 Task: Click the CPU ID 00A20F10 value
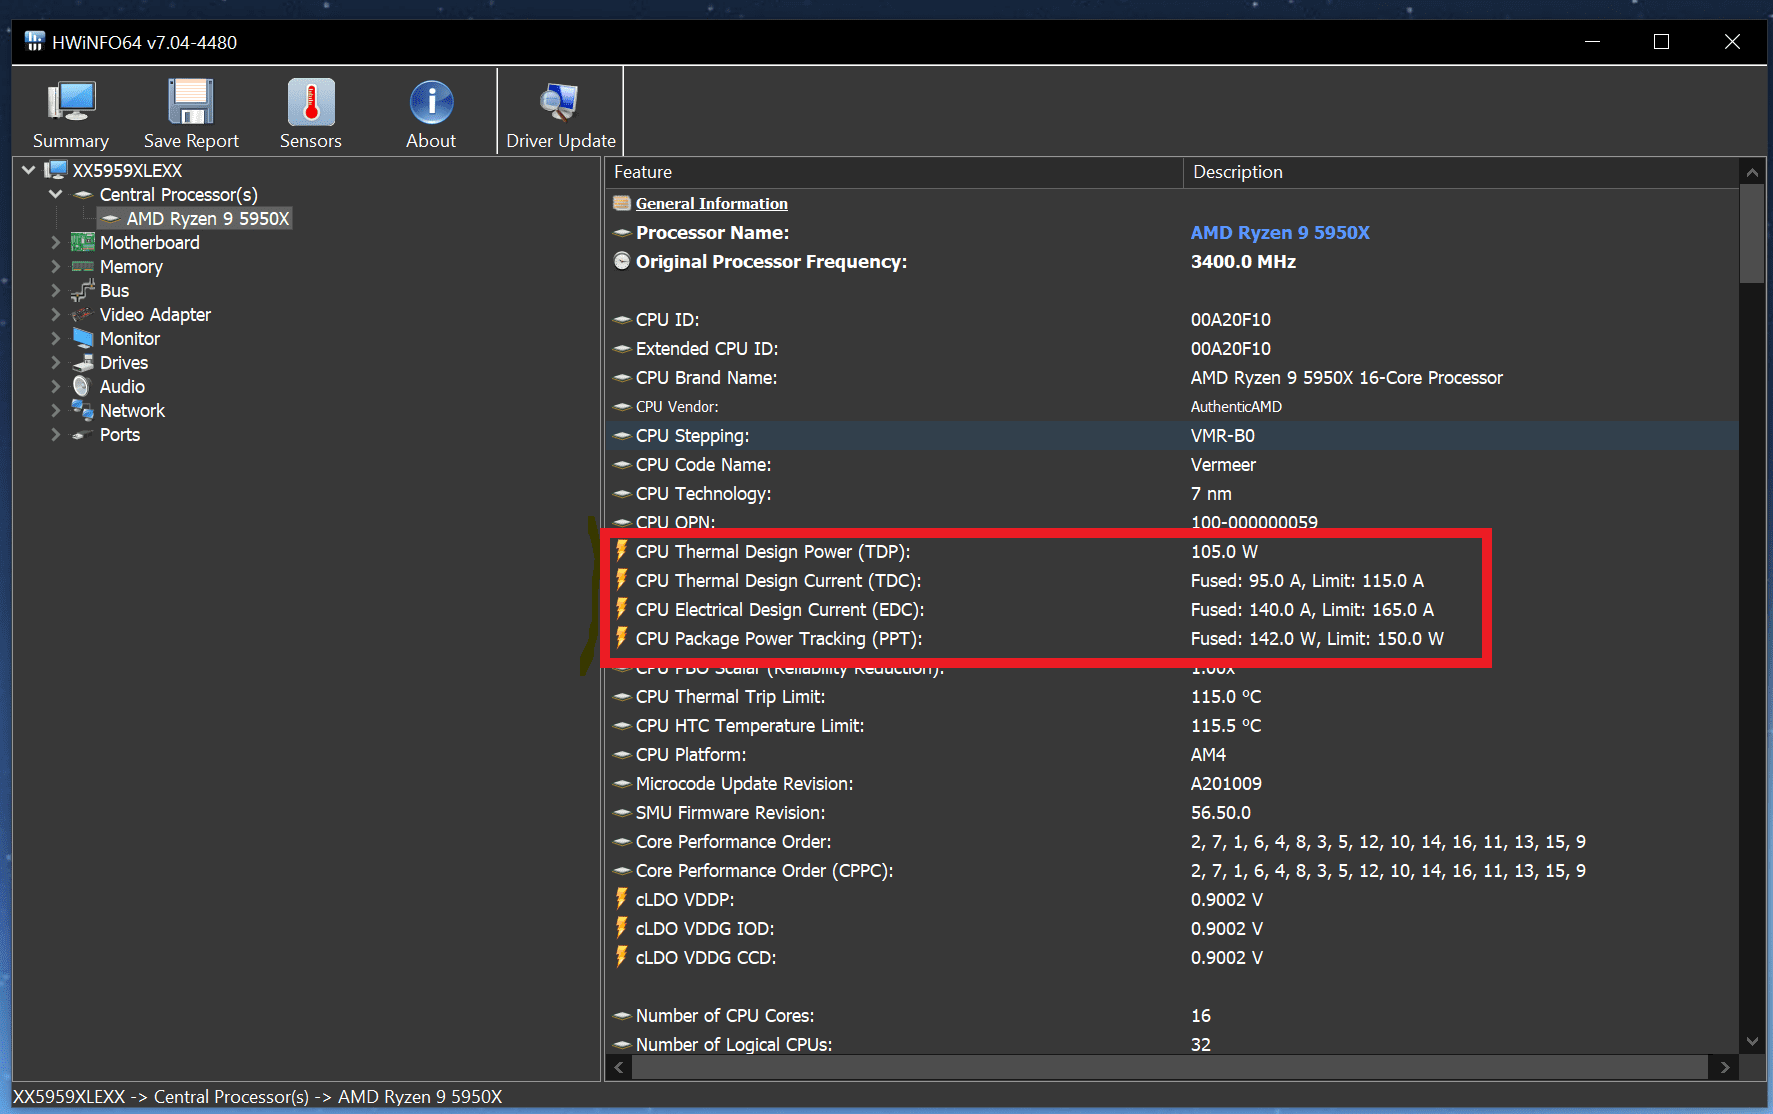[1230, 320]
